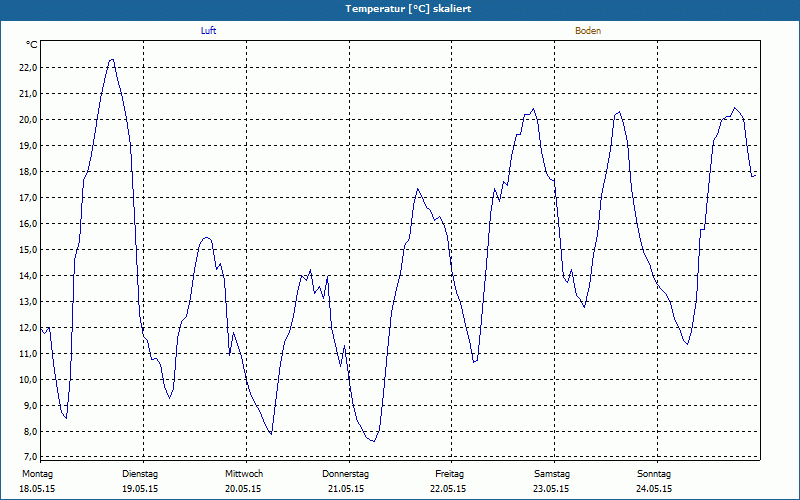Click the 'Luft' legend label
The height and width of the screenshot is (500, 800).
pyautogui.click(x=208, y=31)
